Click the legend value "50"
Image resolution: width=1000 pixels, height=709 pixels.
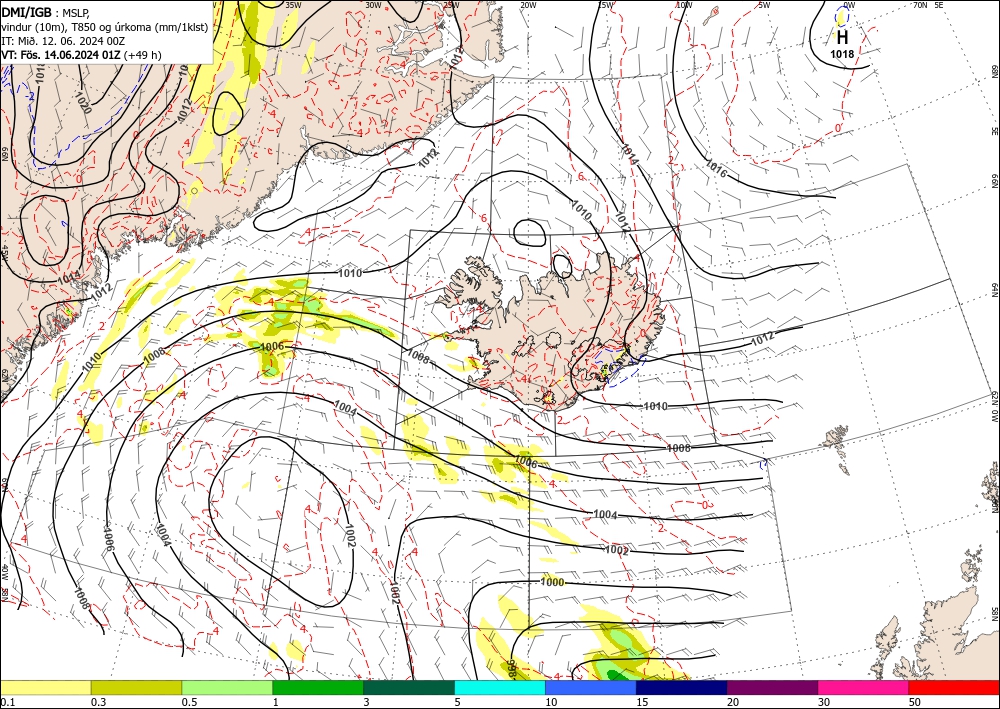915,702
